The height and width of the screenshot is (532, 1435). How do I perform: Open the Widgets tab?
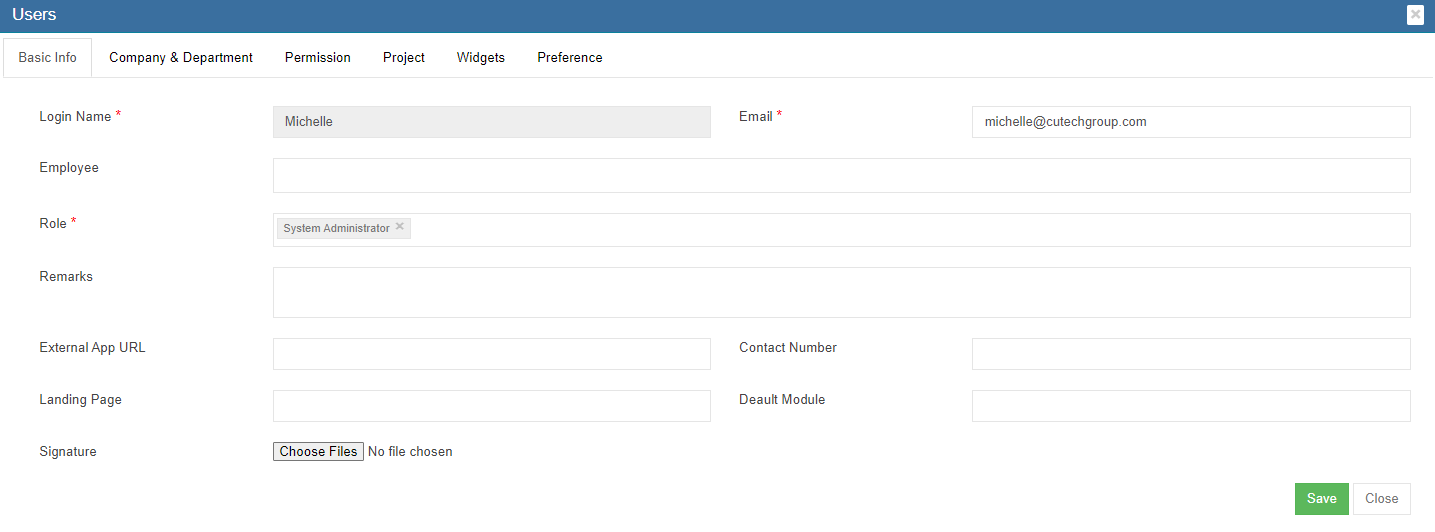[x=481, y=58]
